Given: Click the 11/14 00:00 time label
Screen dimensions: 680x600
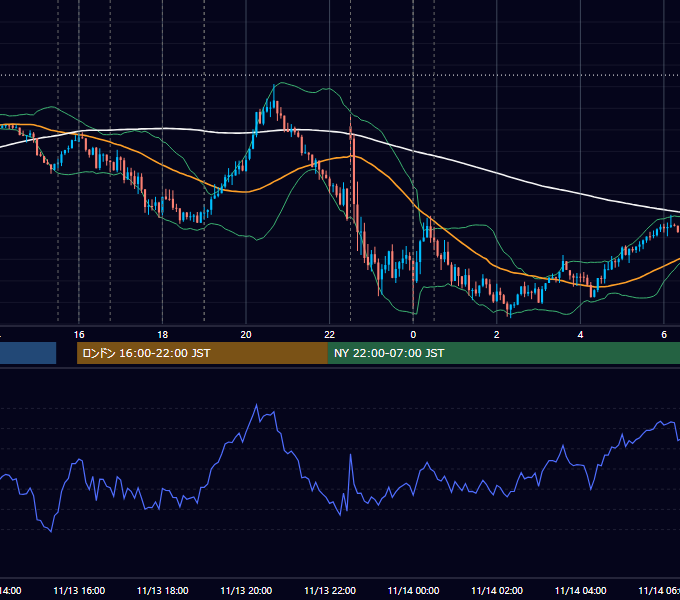Looking at the screenshot, I should click(x=413, y=590).
